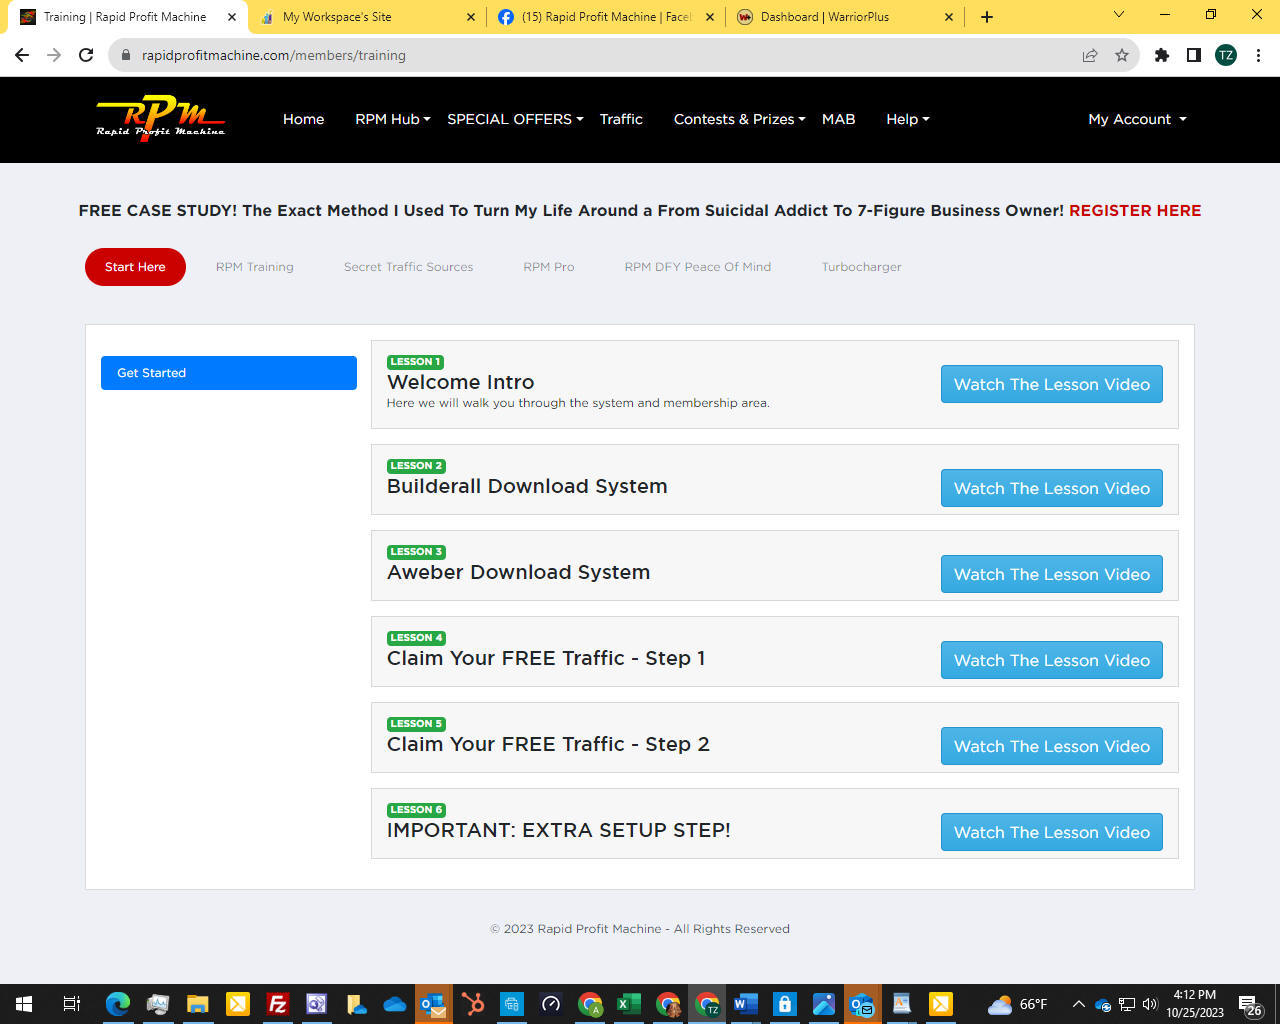Open the Chrome three-dot menu
Screen dimensions: 1280x1024
pos(1258,55)
